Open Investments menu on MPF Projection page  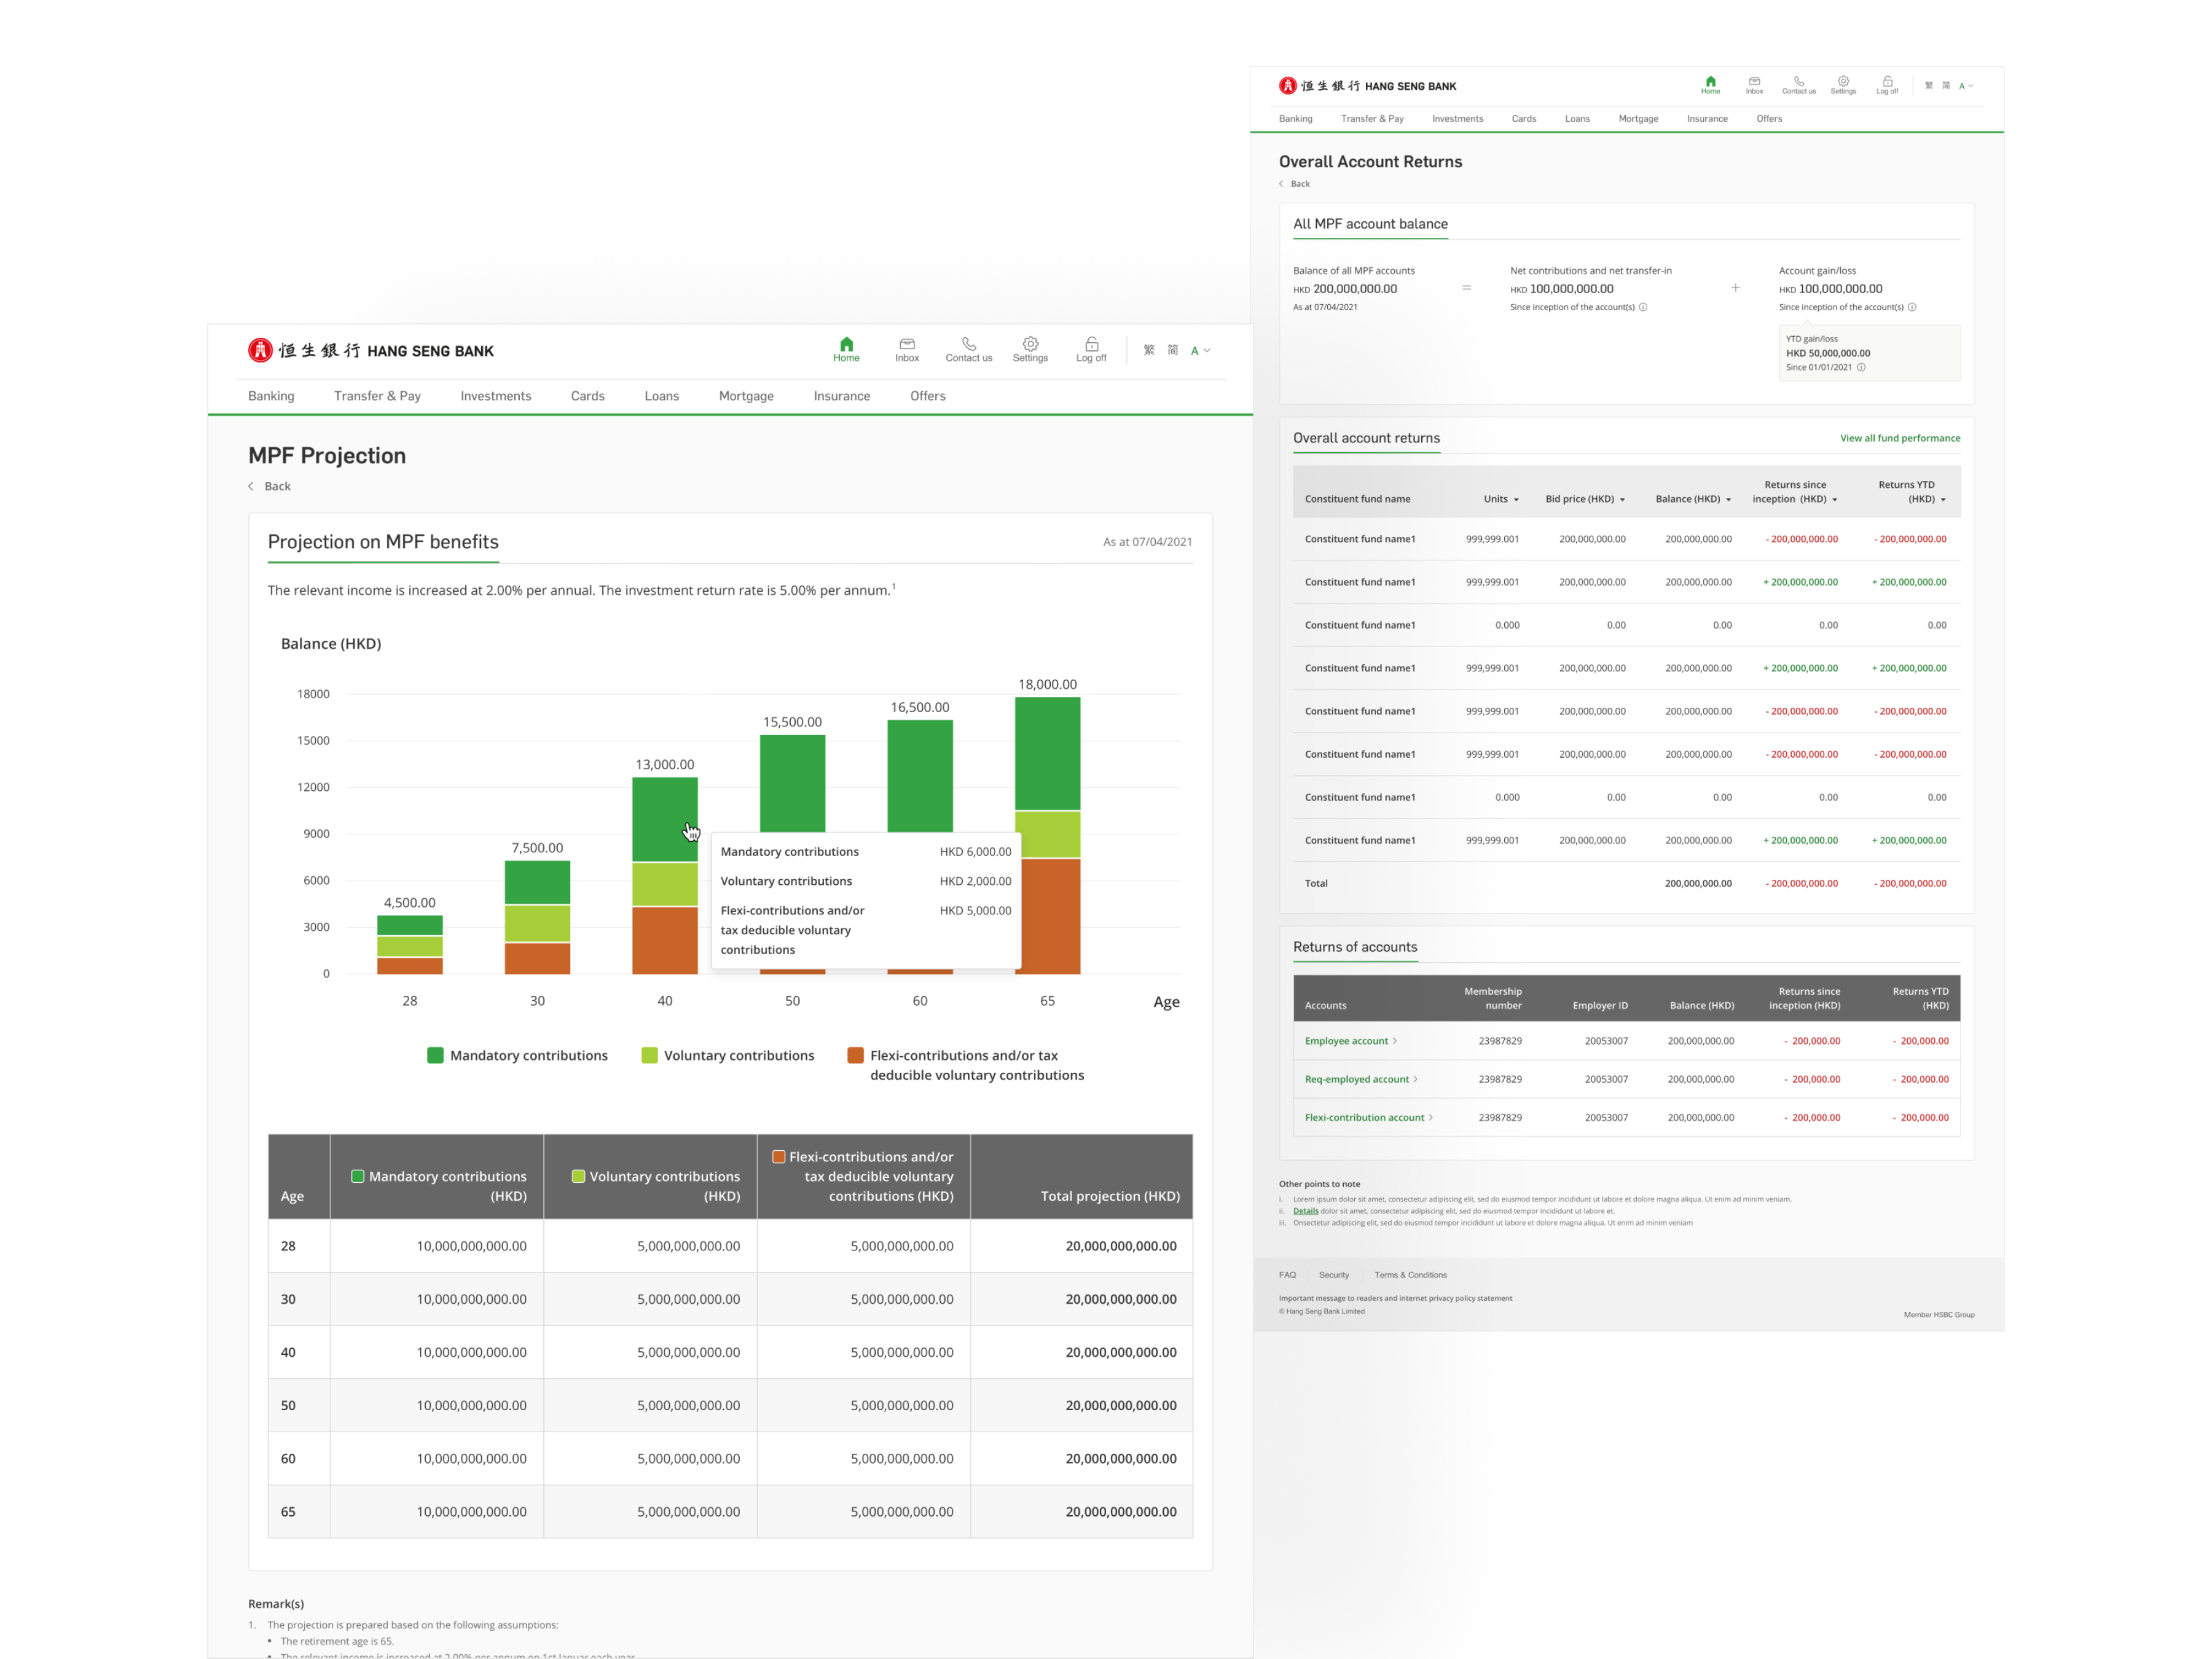(495, 396)
